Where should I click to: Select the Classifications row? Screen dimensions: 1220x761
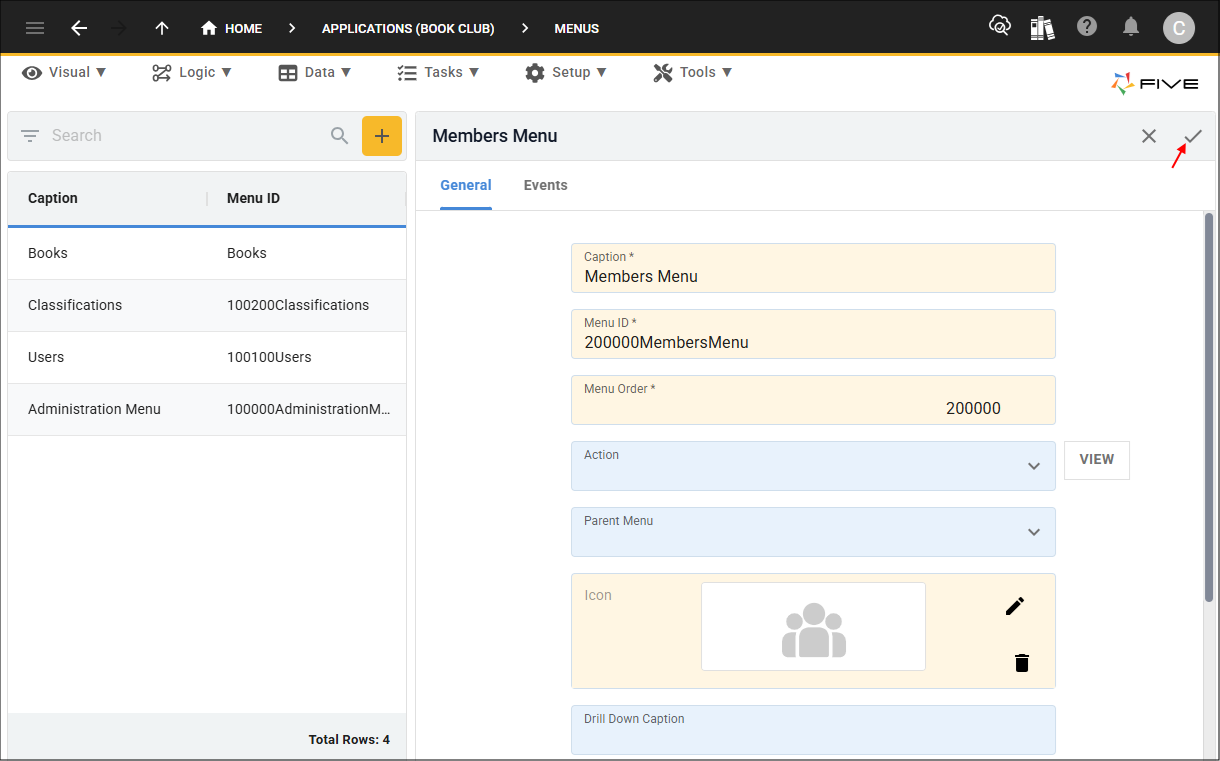point(207,305)
